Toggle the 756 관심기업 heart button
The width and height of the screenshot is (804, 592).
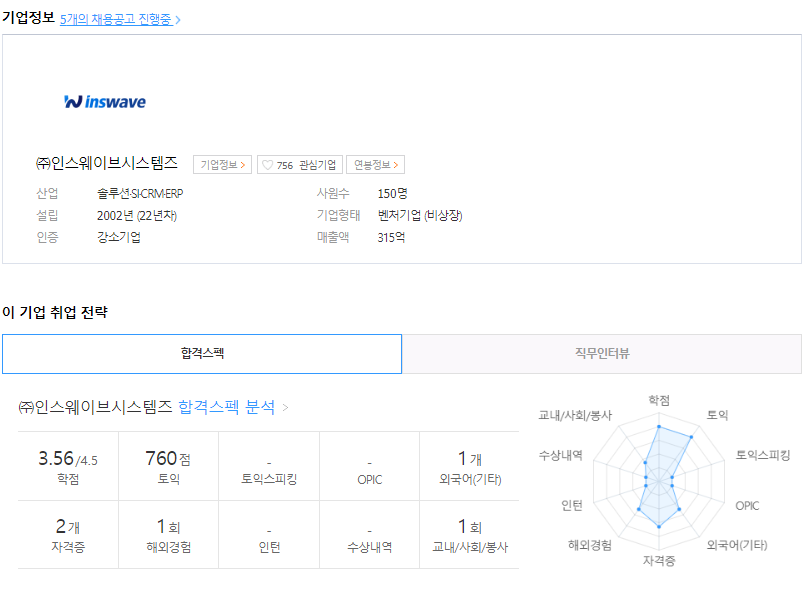point(299,165)
